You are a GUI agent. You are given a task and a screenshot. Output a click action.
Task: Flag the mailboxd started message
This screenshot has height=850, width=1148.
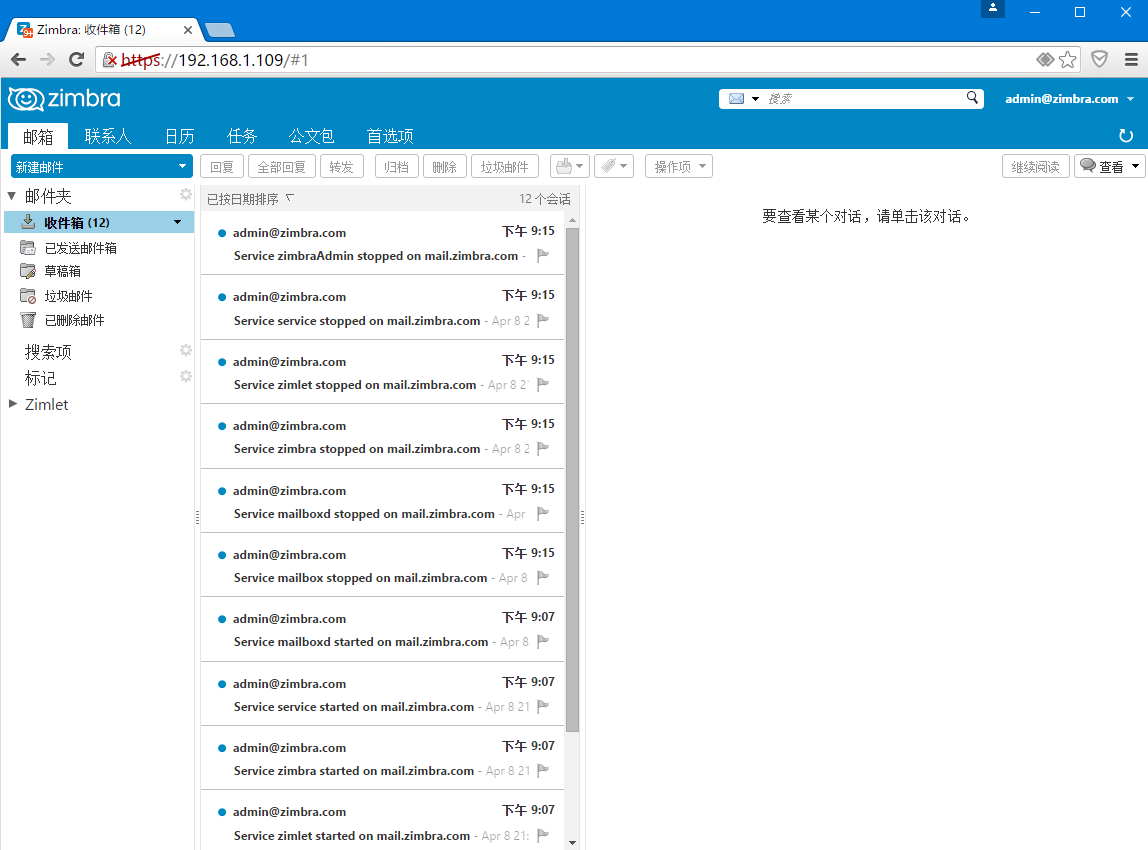pos(543,641)
